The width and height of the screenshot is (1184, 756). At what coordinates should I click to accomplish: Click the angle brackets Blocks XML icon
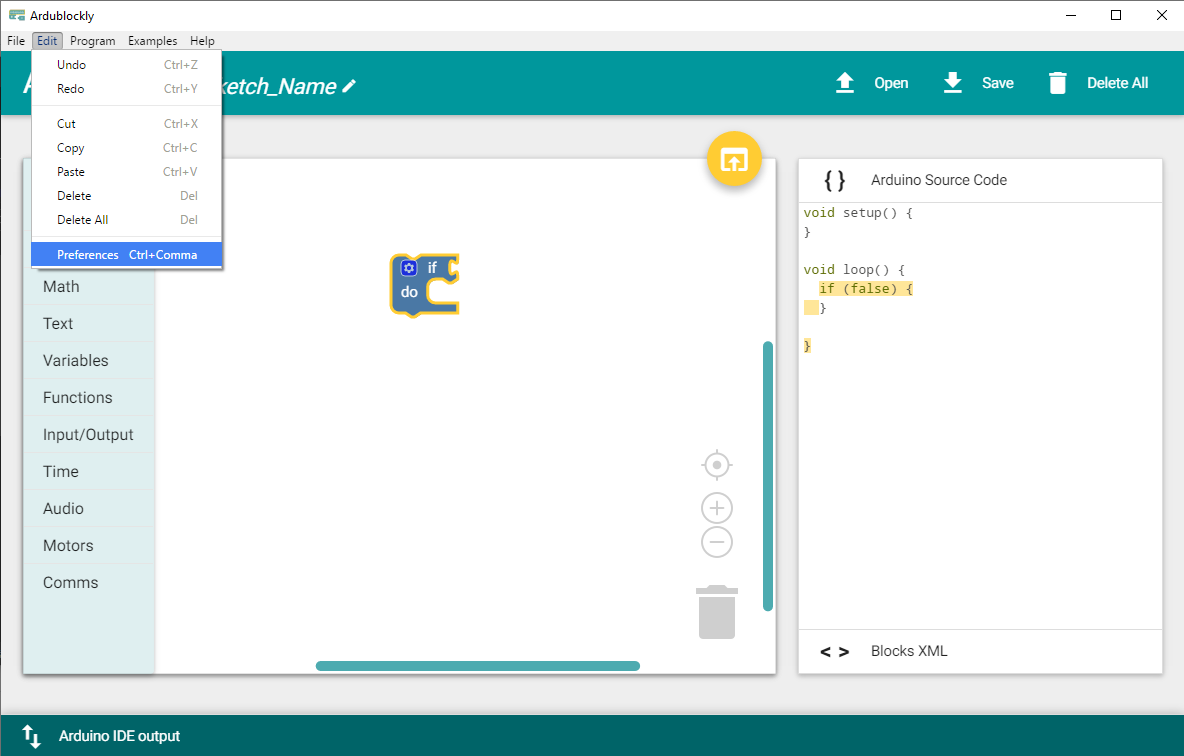[x=834, y=652]
